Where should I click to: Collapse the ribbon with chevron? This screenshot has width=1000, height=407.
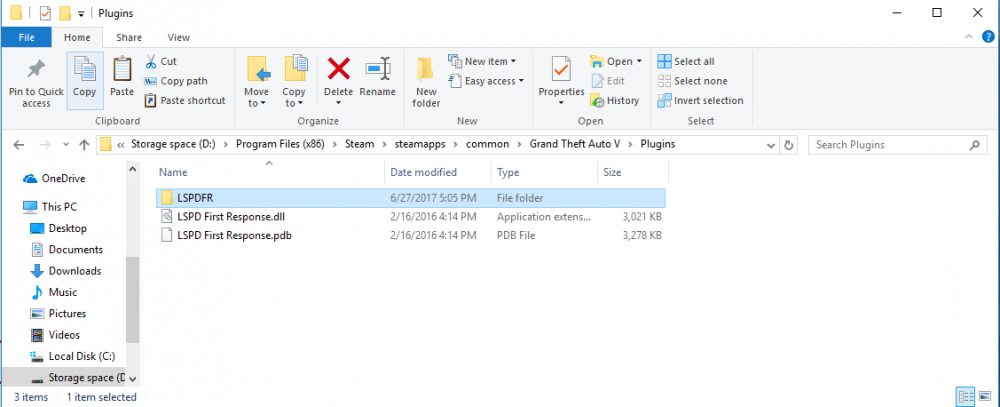(x=970, y=38)
